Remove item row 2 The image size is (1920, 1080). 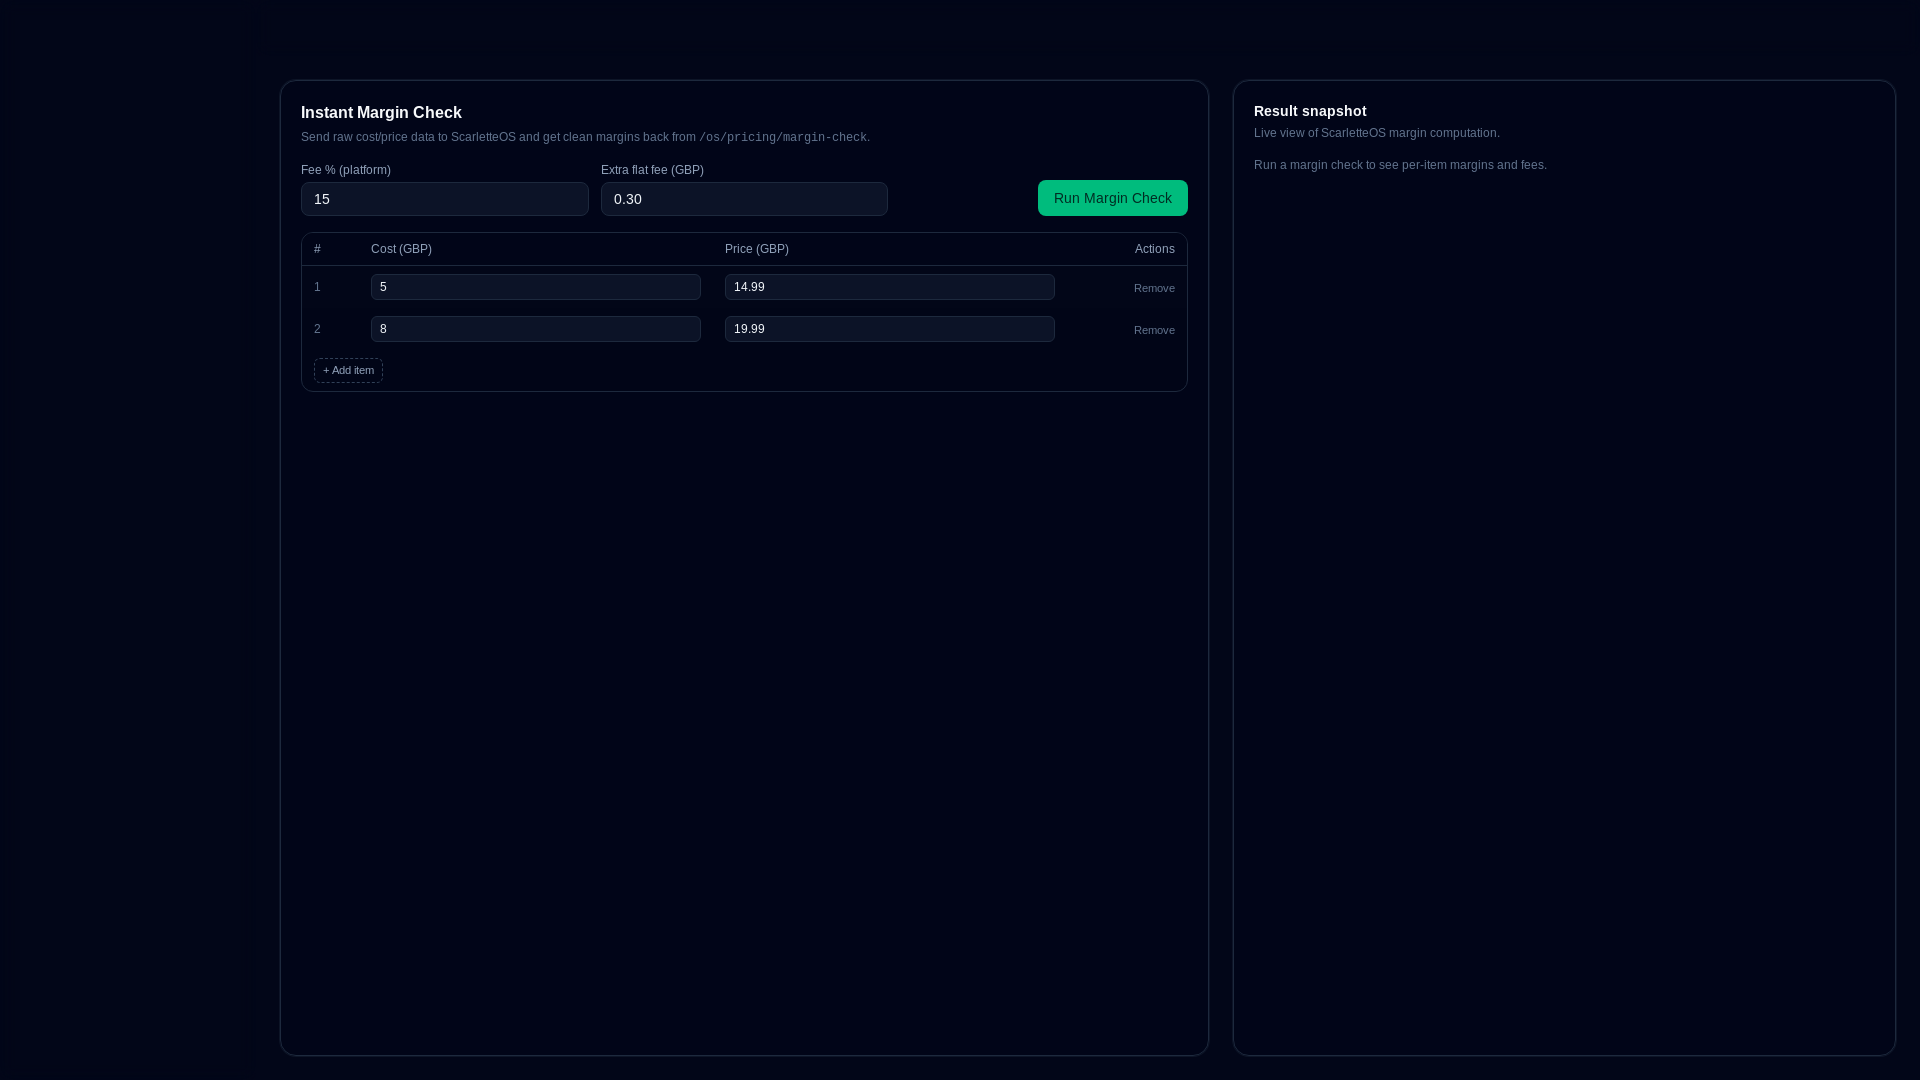pyautogui.click(x=1154, y=330)
